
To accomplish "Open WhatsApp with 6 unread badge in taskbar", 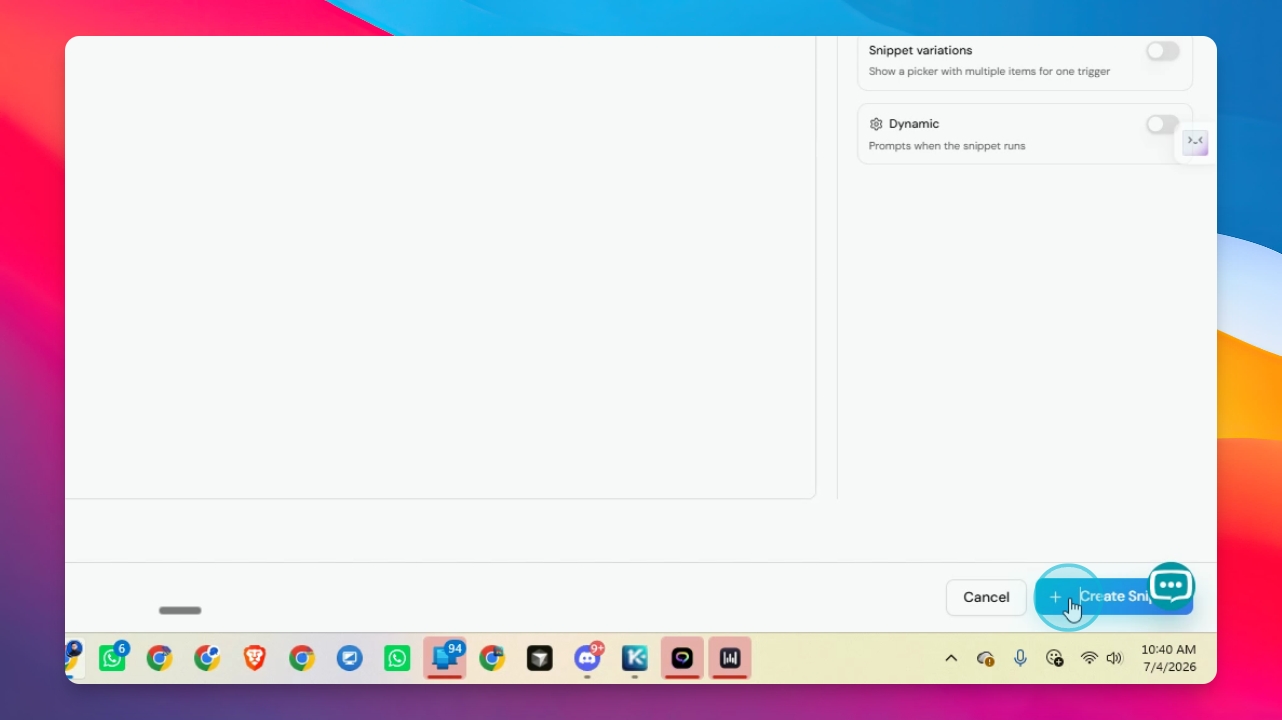I will 113,658.
